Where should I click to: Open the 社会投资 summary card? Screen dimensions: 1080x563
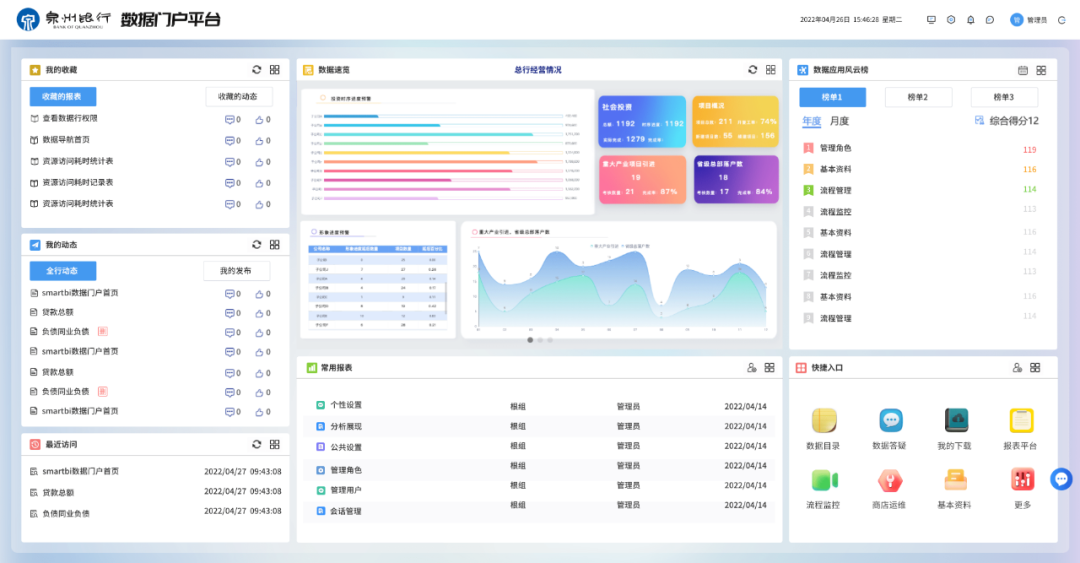coord(642,121)
